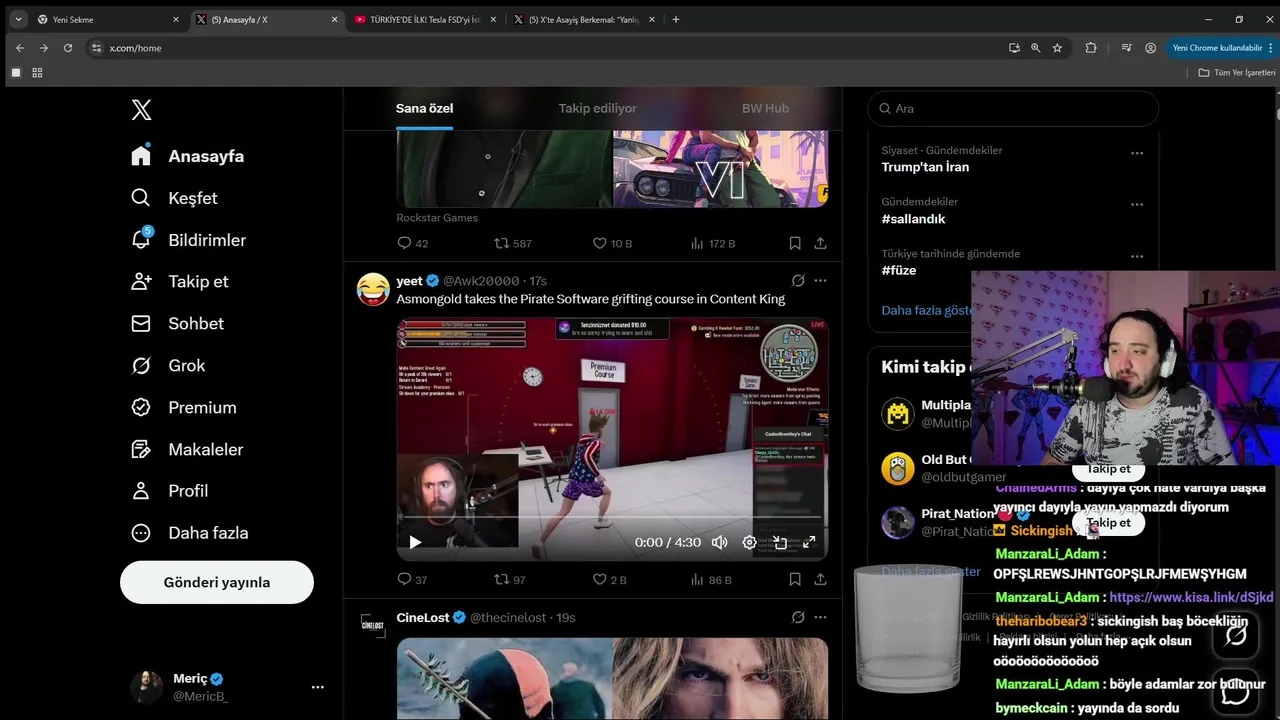
Task: Click the X logo in sidebar
Action: [x=142, y=110]
